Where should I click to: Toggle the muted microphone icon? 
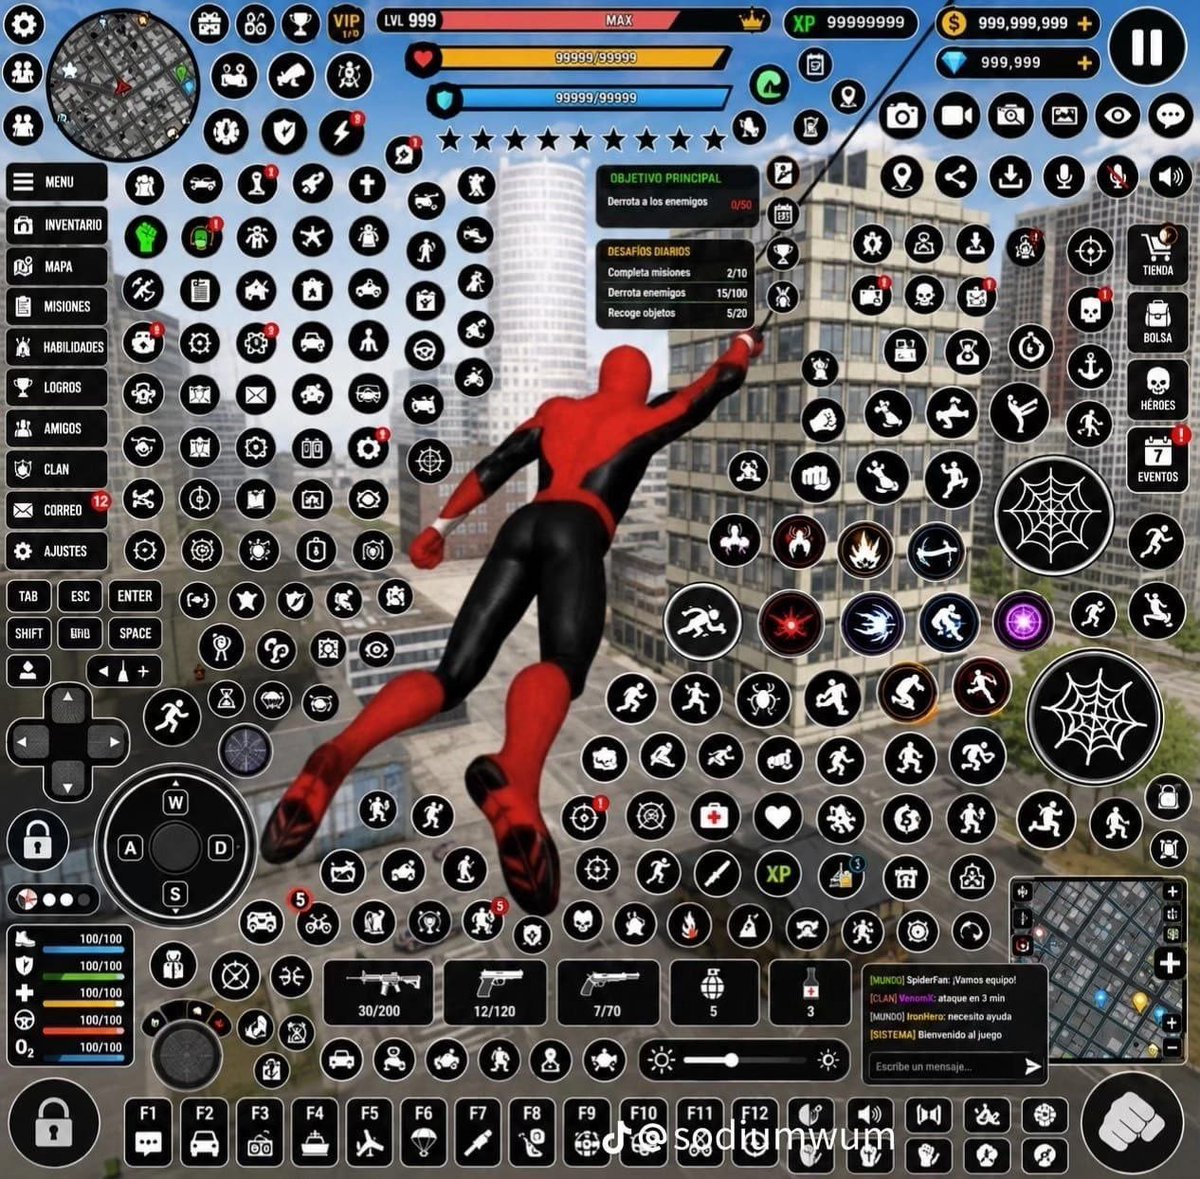1117,178
